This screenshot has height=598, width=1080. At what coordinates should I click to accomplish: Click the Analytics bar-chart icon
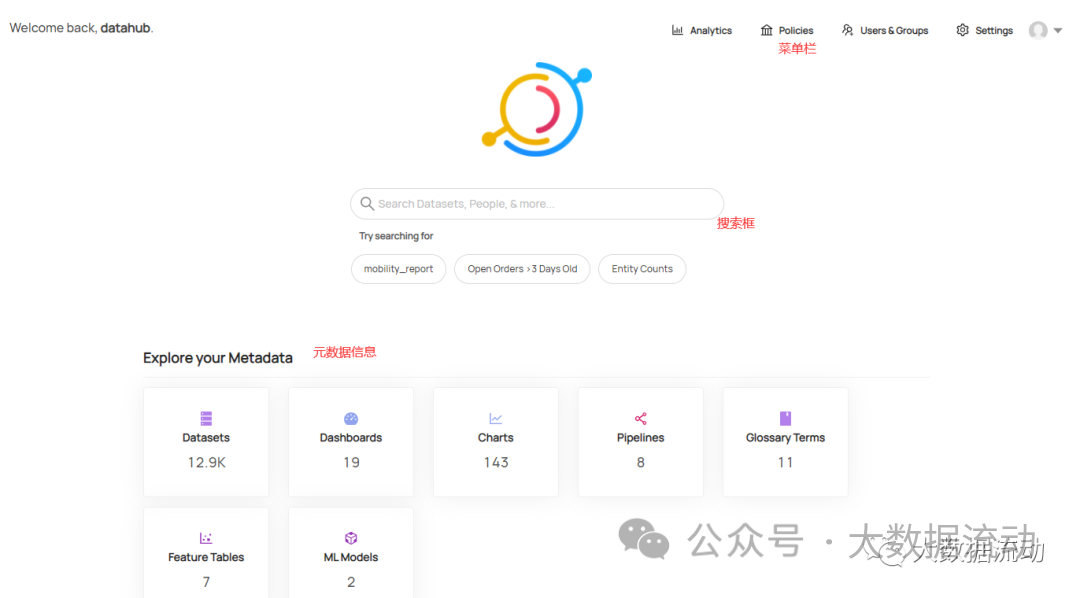[676, 29]
